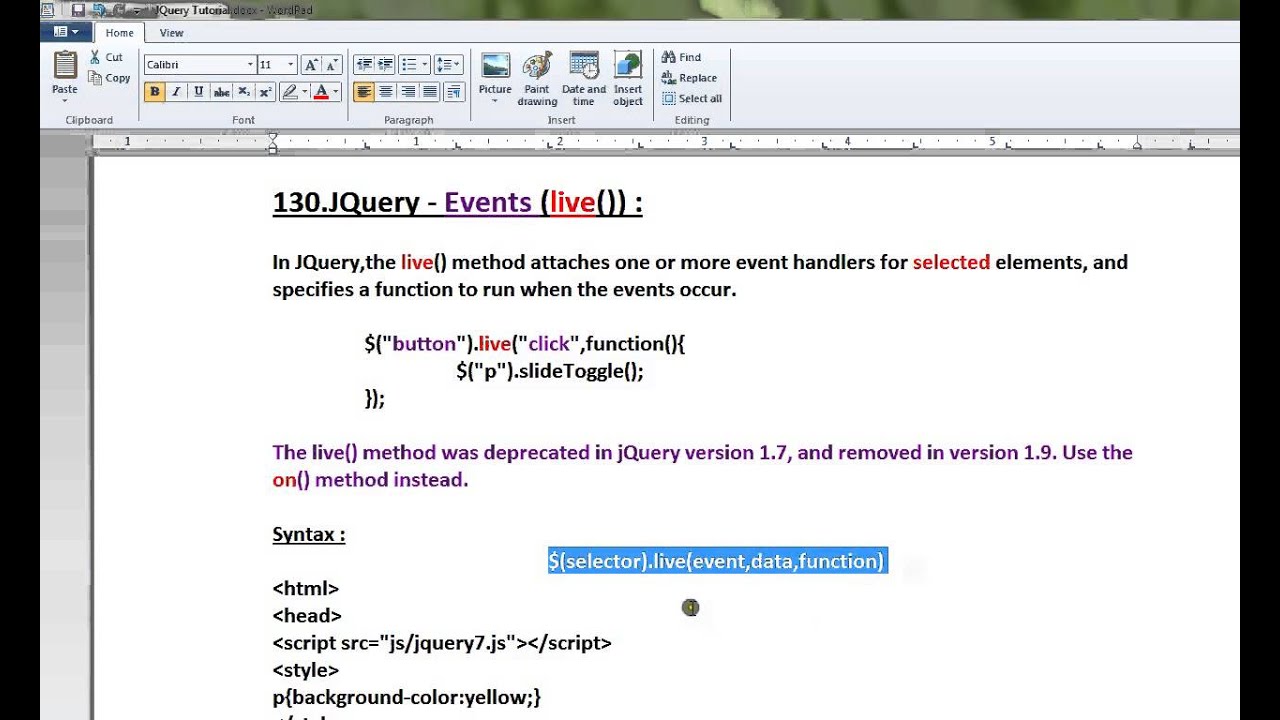Expand the Picture dropdown arrow
Viewport: 1280px width, 720px height.
495,101
